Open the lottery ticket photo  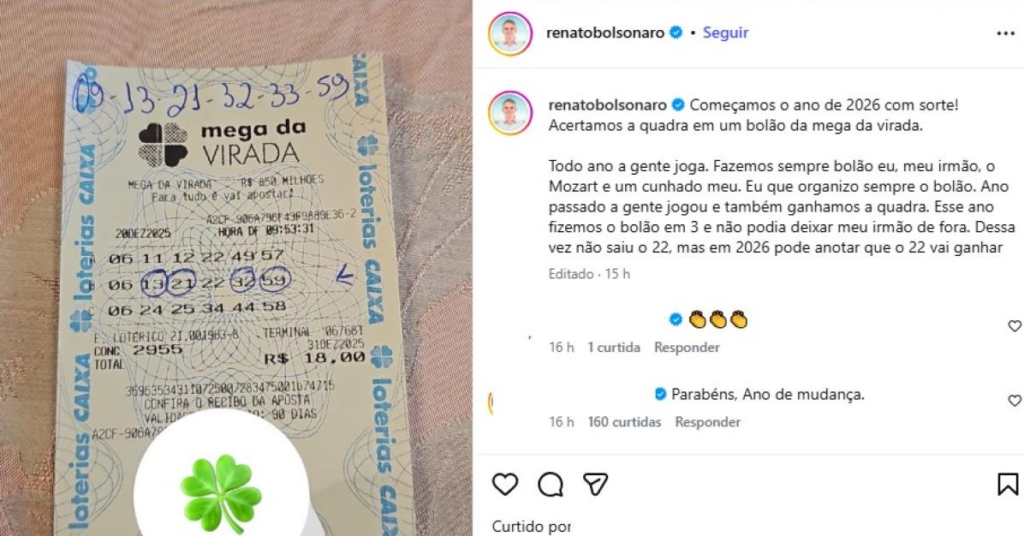pos(236,268)
